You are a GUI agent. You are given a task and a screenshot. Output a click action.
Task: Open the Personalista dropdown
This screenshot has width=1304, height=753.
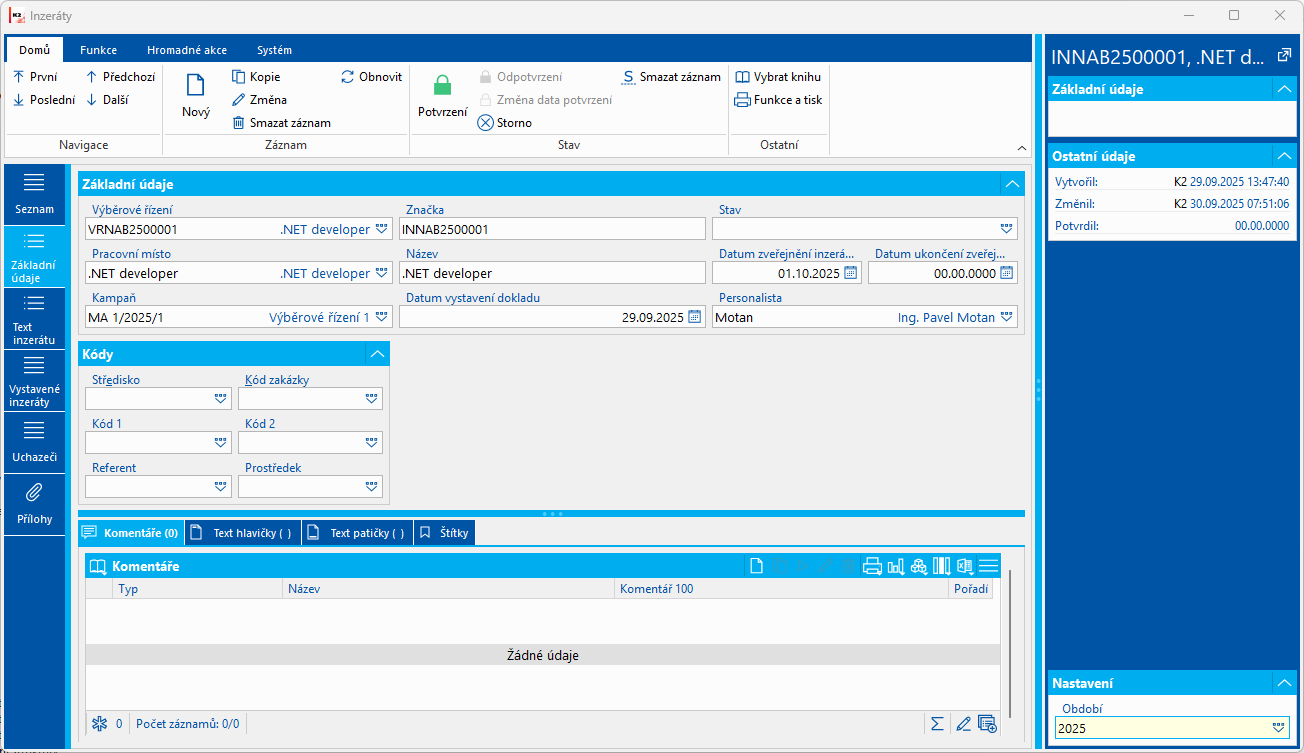coord(1007,317)
